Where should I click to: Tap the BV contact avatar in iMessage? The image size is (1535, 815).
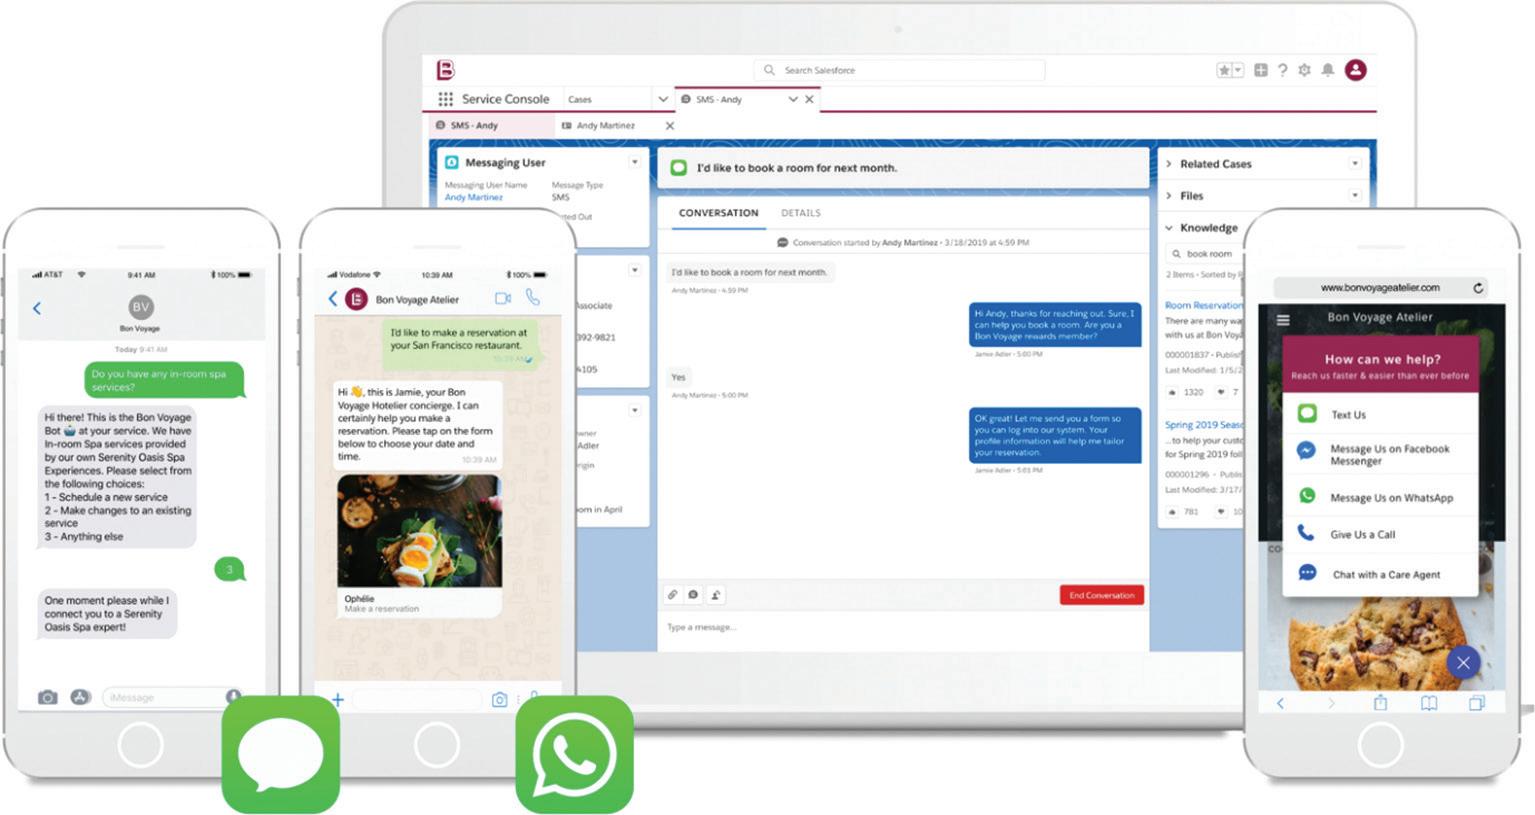coord(141,307)
